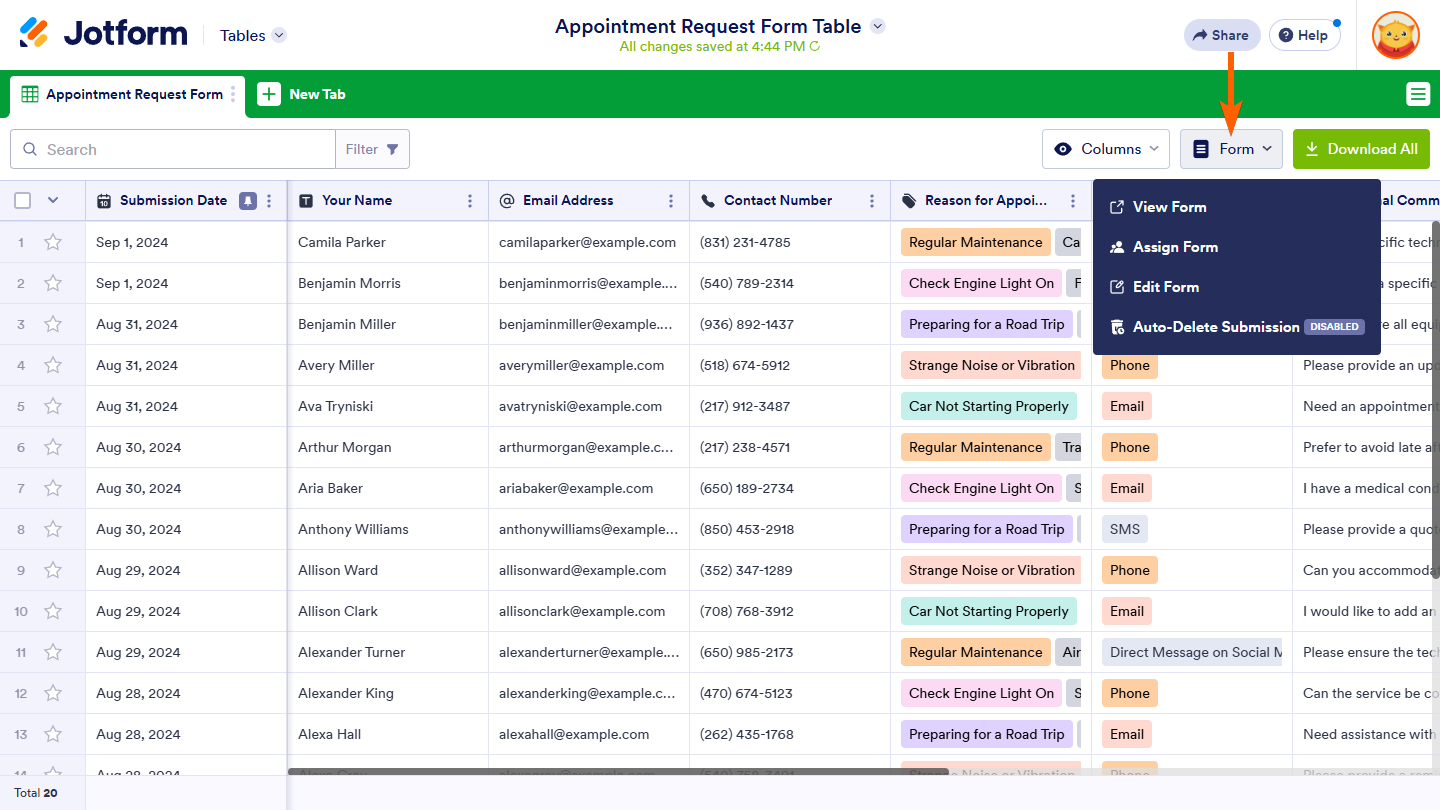Click the hamburger menu icon on the green bar
The height and width of the screenshot is (810, 1440).
[x=1417, y=94]
